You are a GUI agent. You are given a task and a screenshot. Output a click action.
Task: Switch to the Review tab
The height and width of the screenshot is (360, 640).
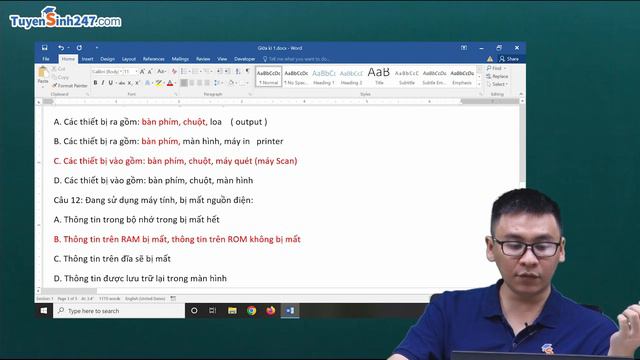click(203, 59)
